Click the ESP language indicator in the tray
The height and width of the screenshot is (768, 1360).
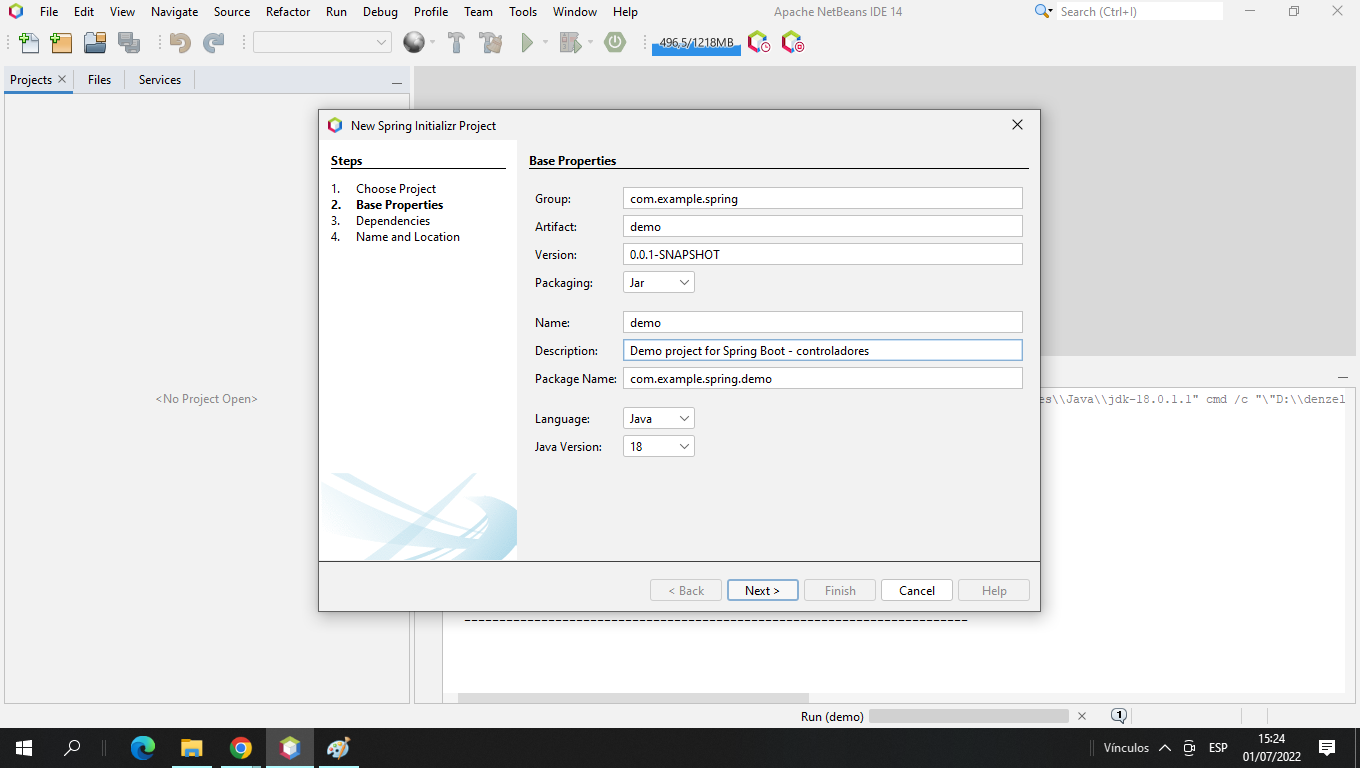pos(1218,748)
